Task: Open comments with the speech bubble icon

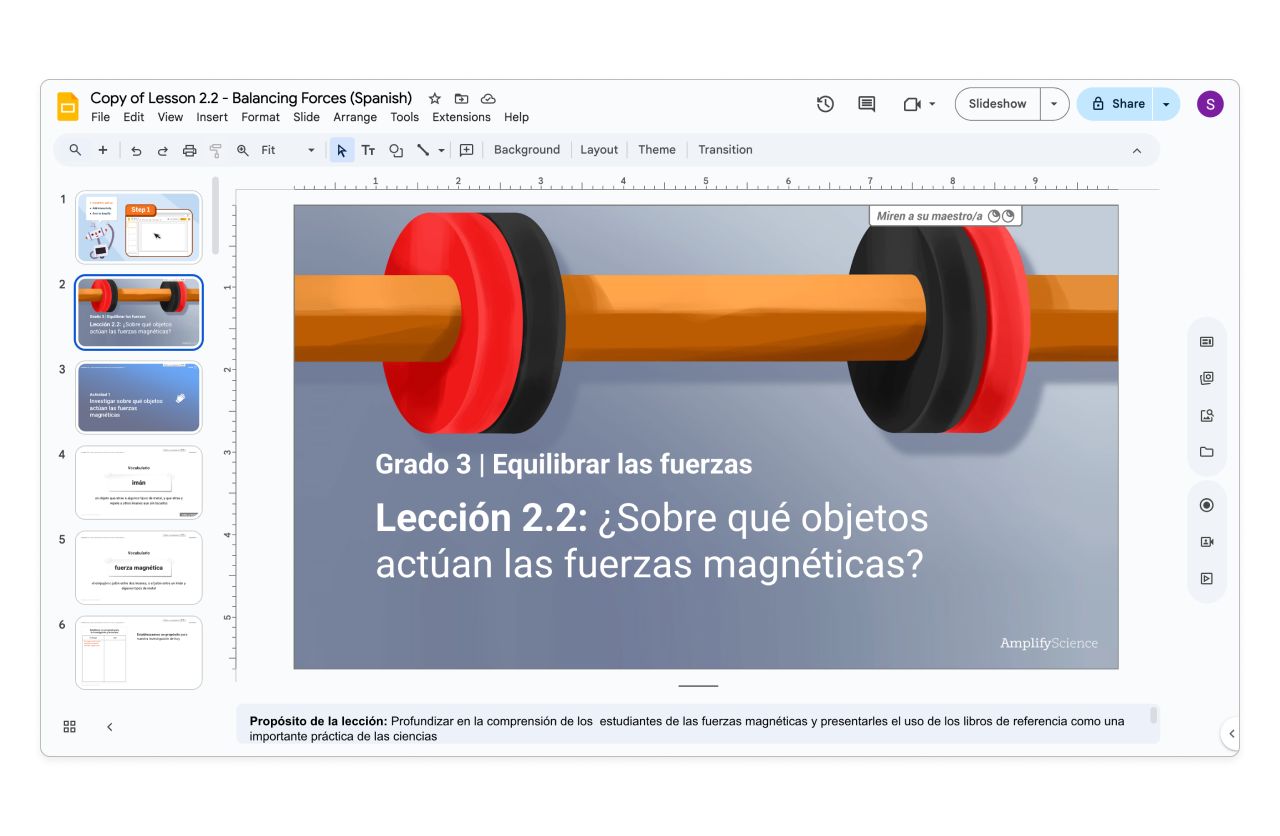Action: click(x=866, y=103)
